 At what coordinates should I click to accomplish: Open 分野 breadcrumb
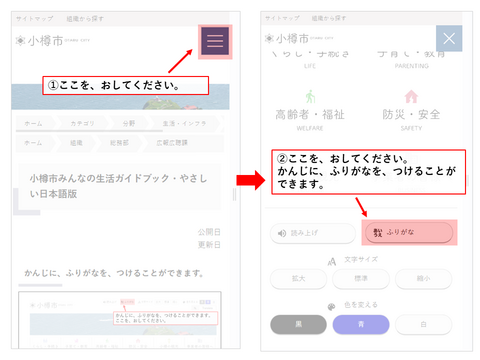point(129,123)
